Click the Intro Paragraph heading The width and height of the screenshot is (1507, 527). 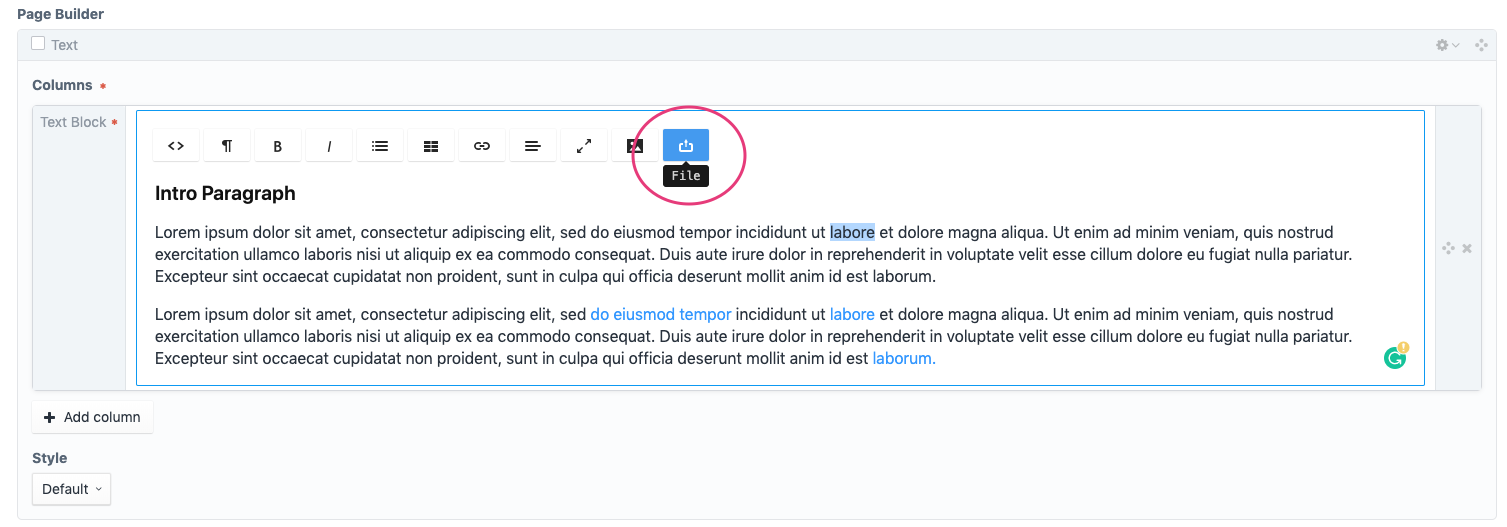pyautogui.click(x=225, y=193)
